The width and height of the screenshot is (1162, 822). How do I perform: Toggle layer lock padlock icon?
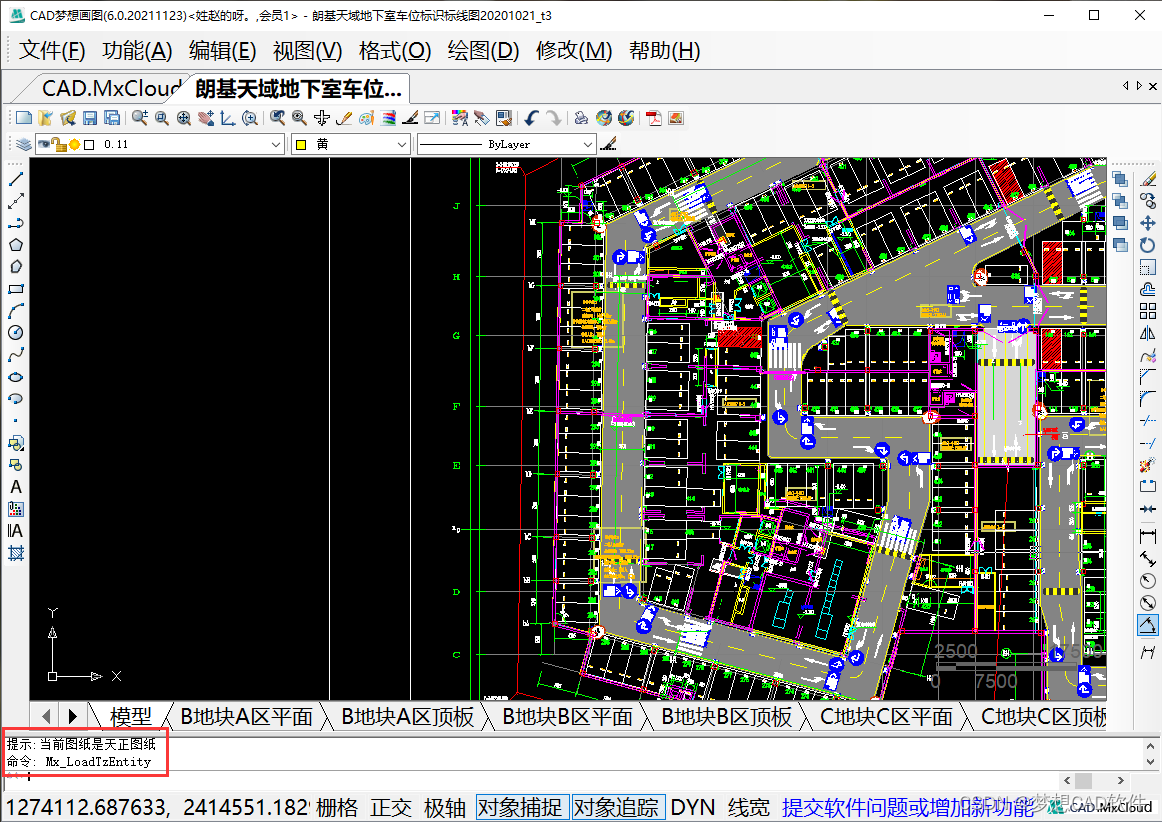[x=59, y=144]
